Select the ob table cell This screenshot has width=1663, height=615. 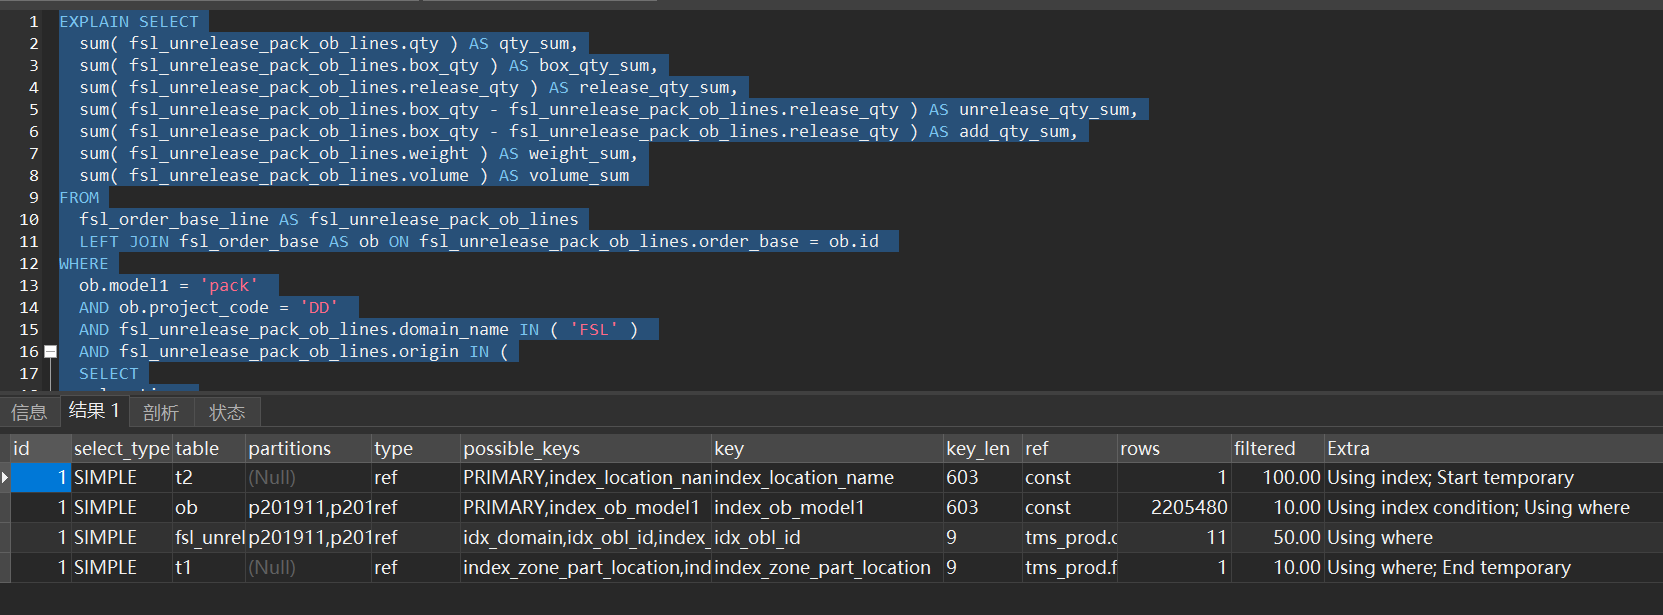[x=209, y=508]
